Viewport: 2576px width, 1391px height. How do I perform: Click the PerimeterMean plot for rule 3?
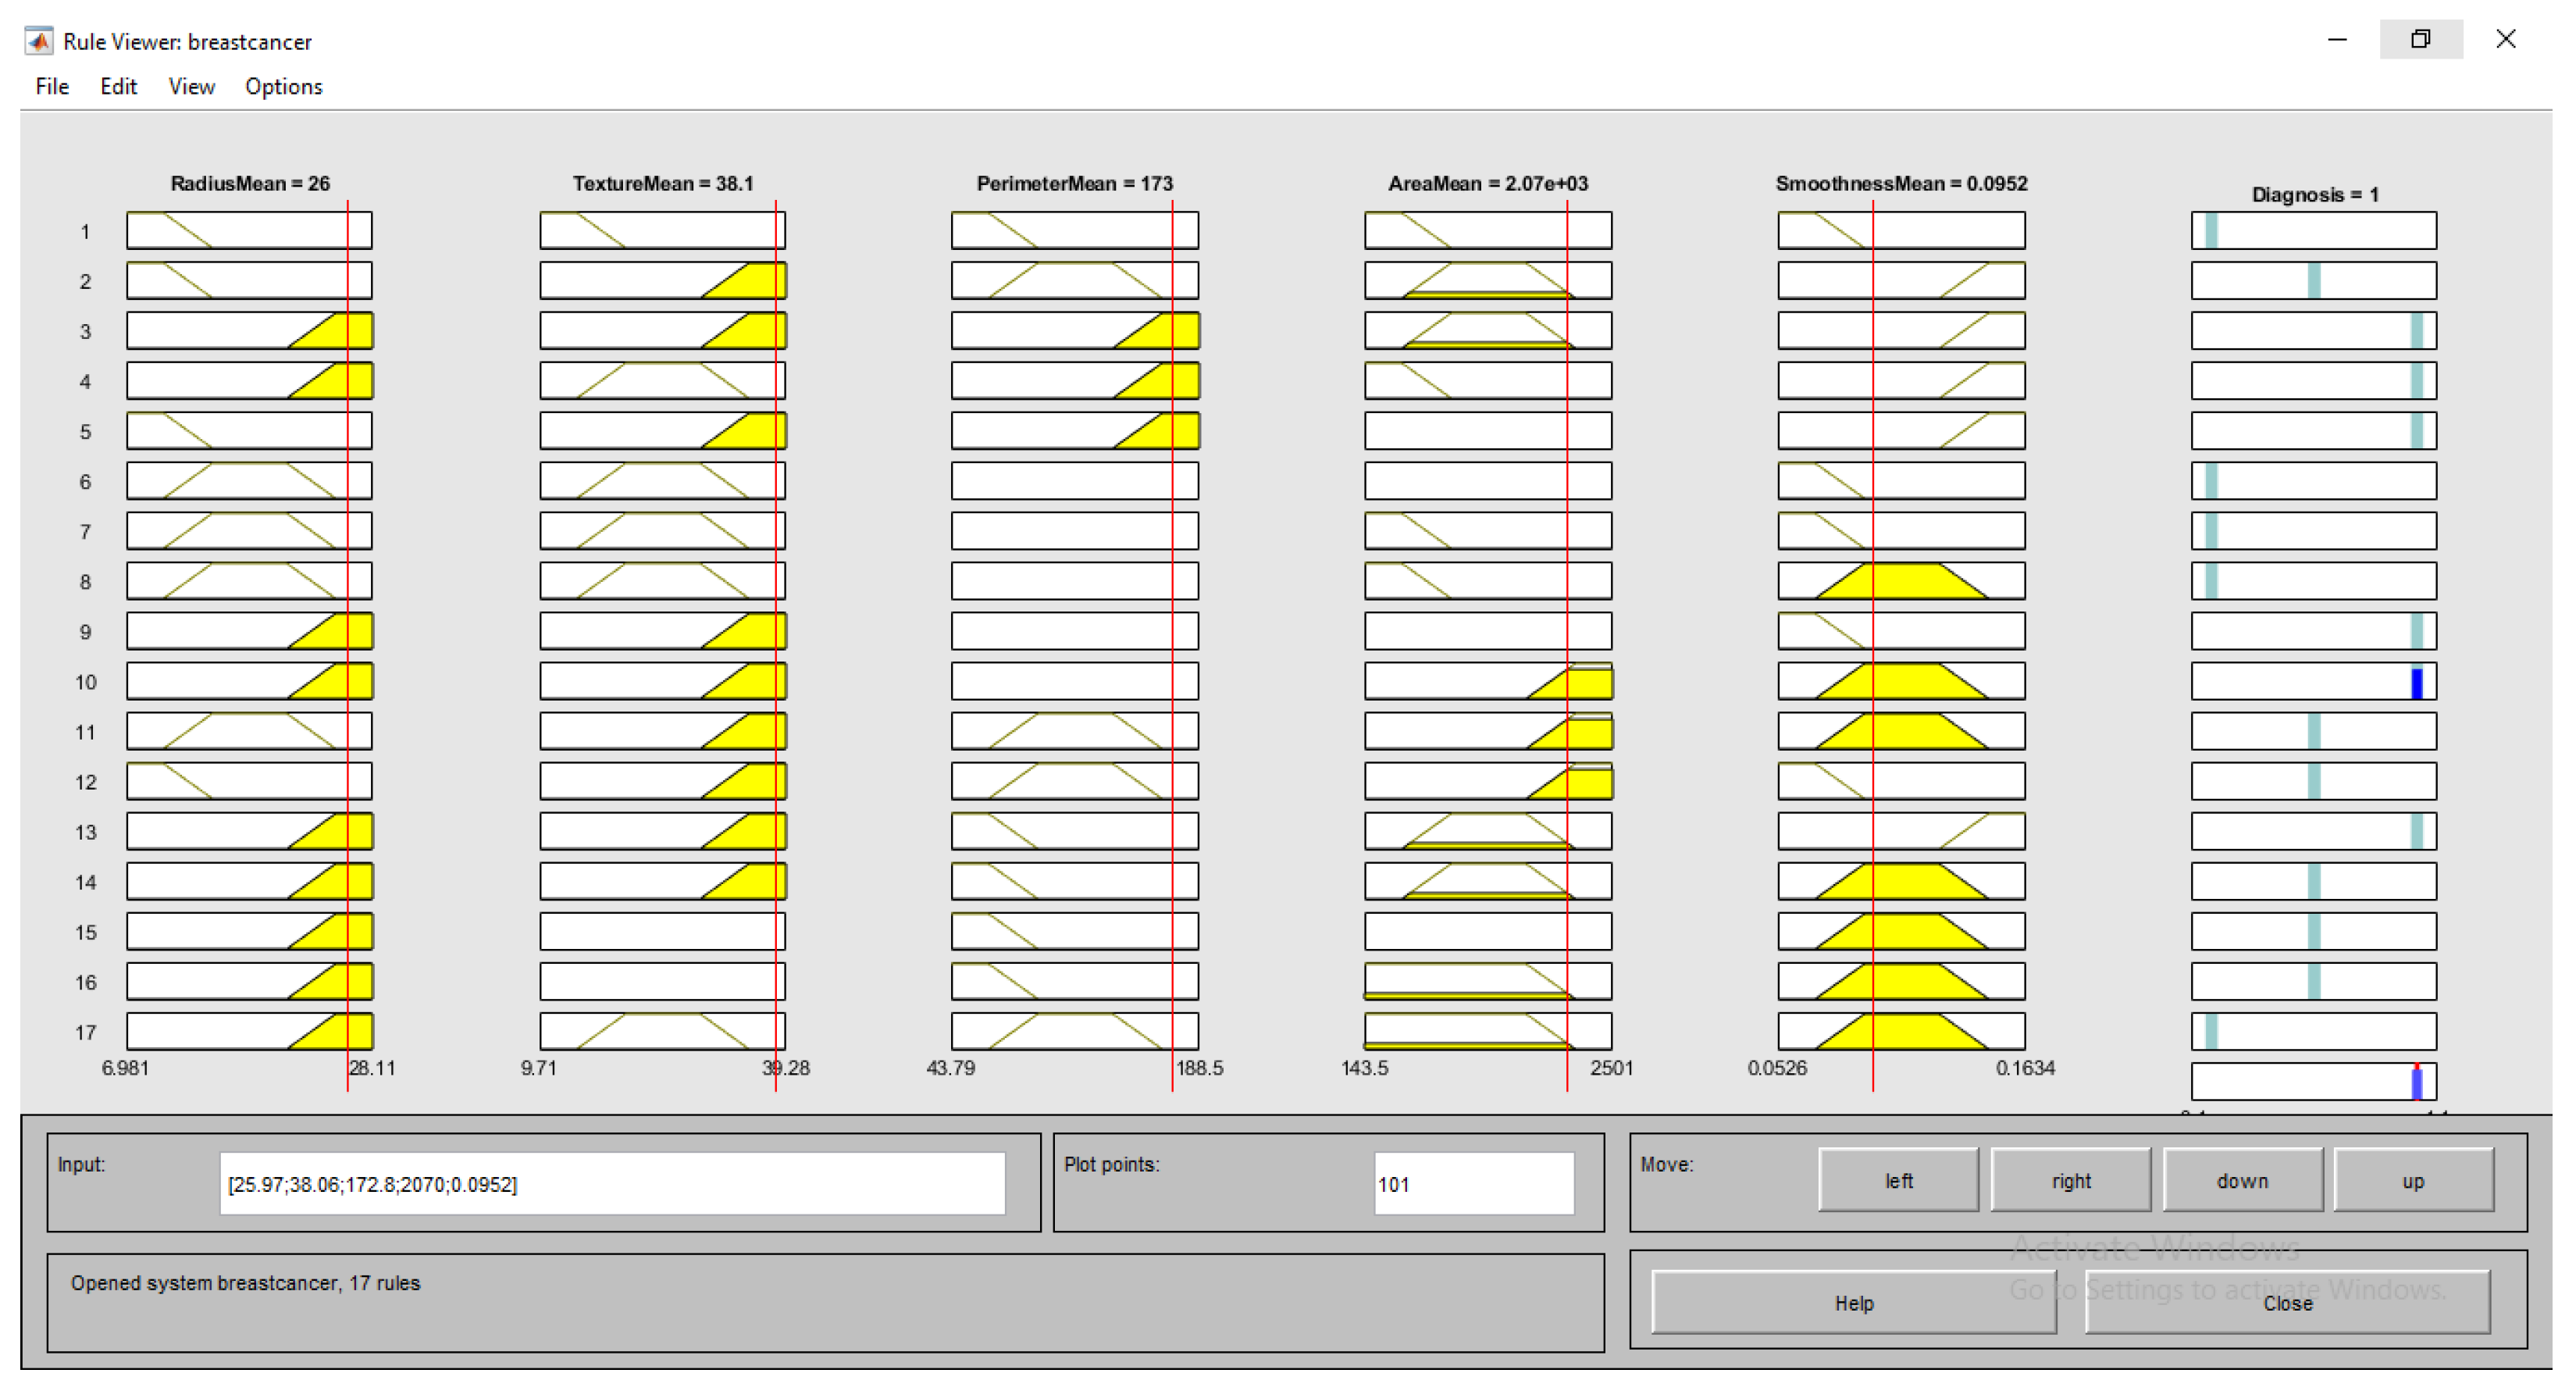1075,331
